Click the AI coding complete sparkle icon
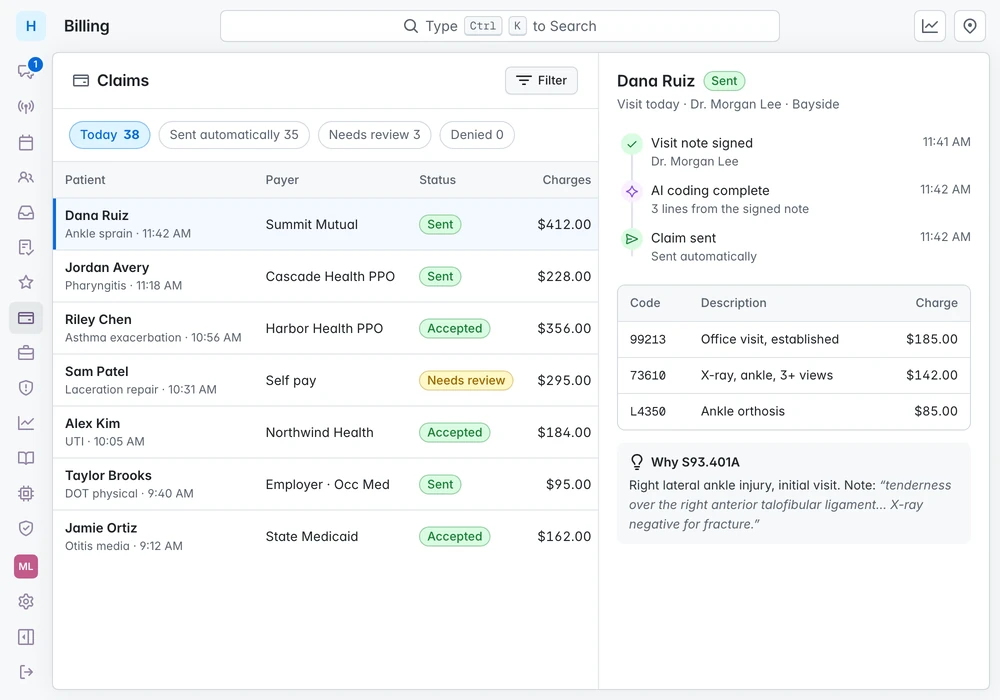The width and height of the screenshot is (1000, 700). pos(632,191)
